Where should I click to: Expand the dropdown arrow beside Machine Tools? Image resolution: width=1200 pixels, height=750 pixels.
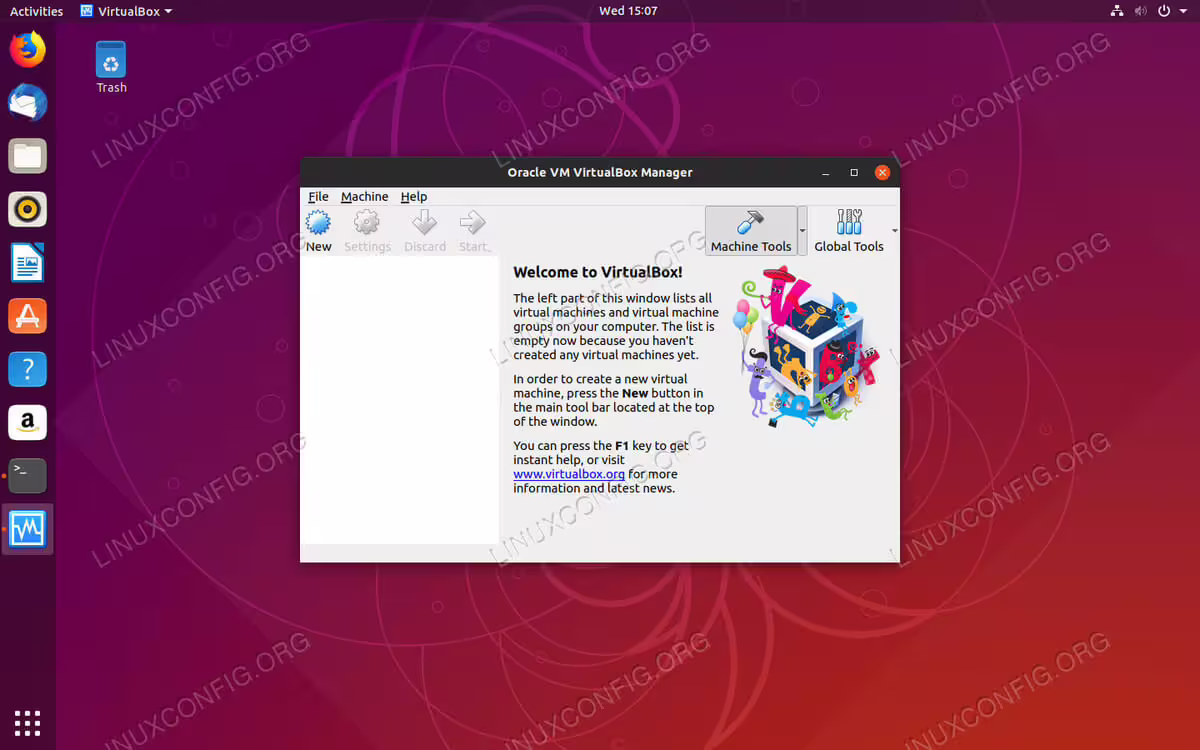[802, 231]
